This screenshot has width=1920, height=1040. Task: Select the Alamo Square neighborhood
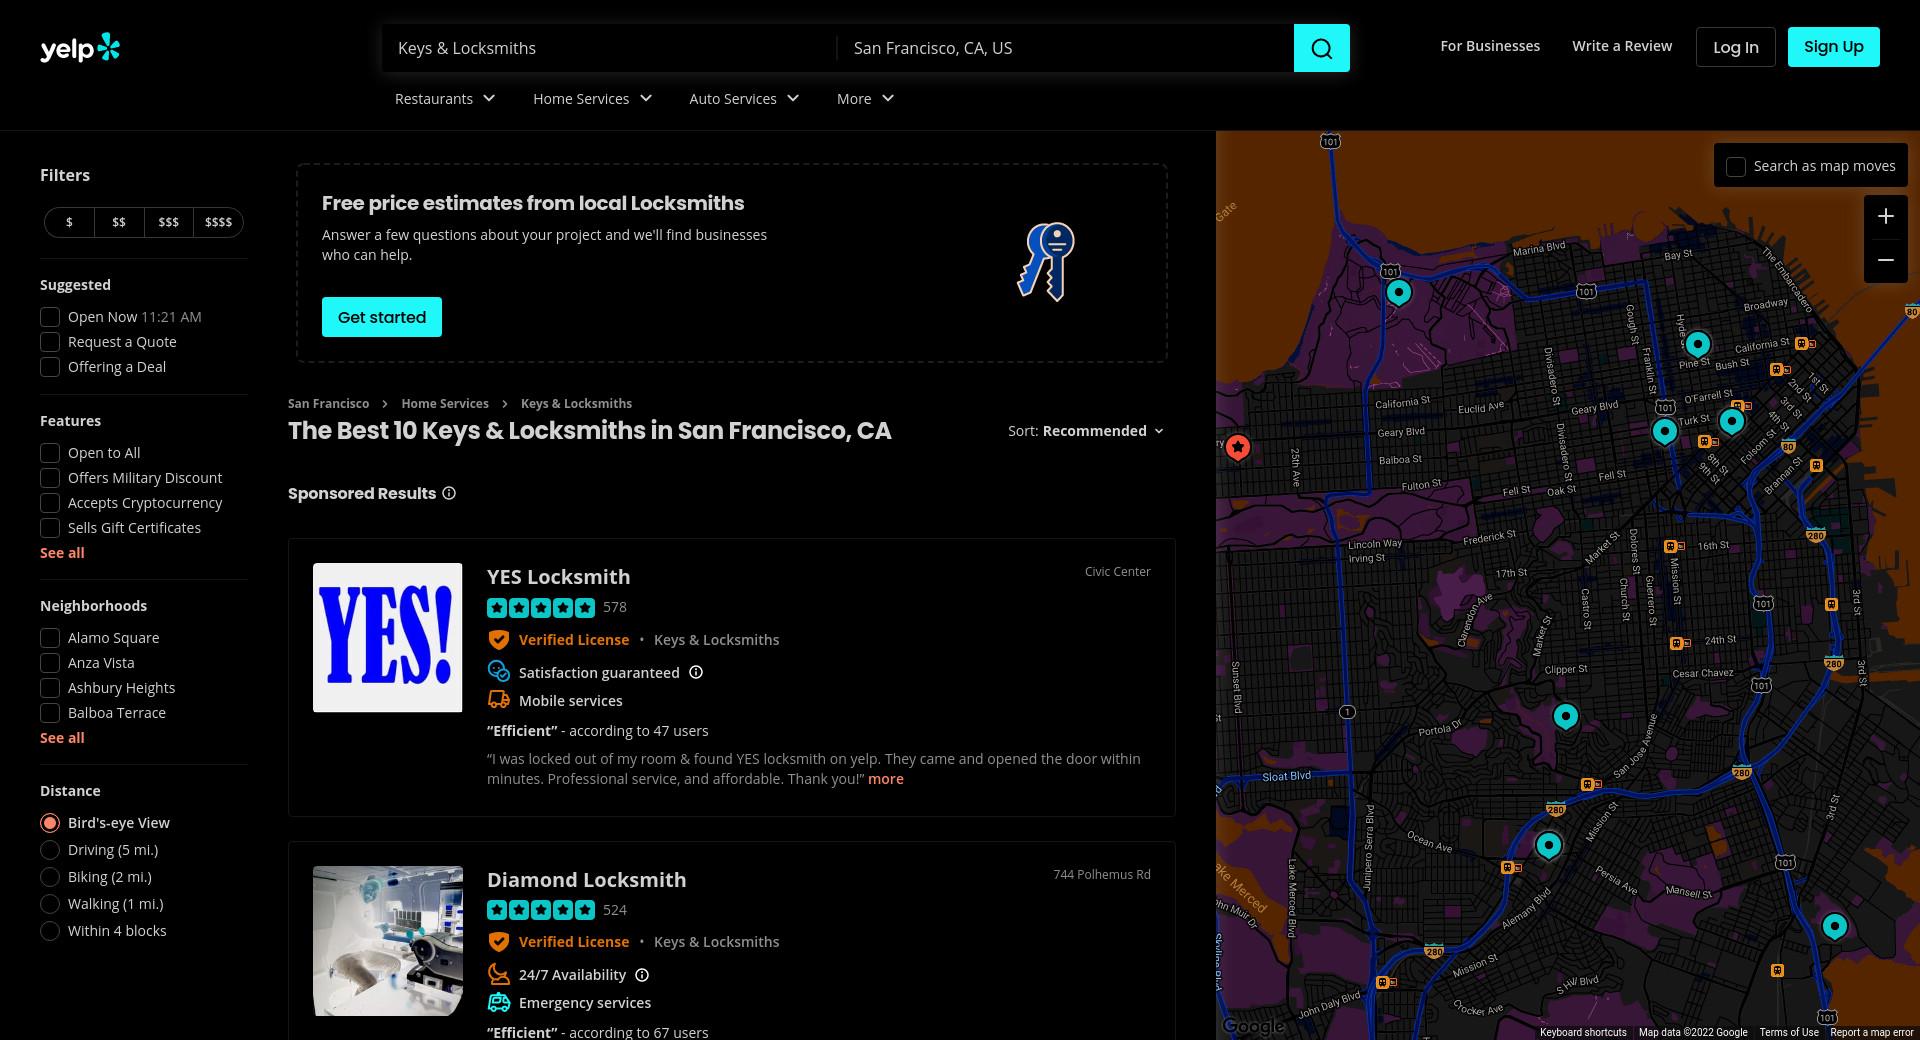[50, 638]
